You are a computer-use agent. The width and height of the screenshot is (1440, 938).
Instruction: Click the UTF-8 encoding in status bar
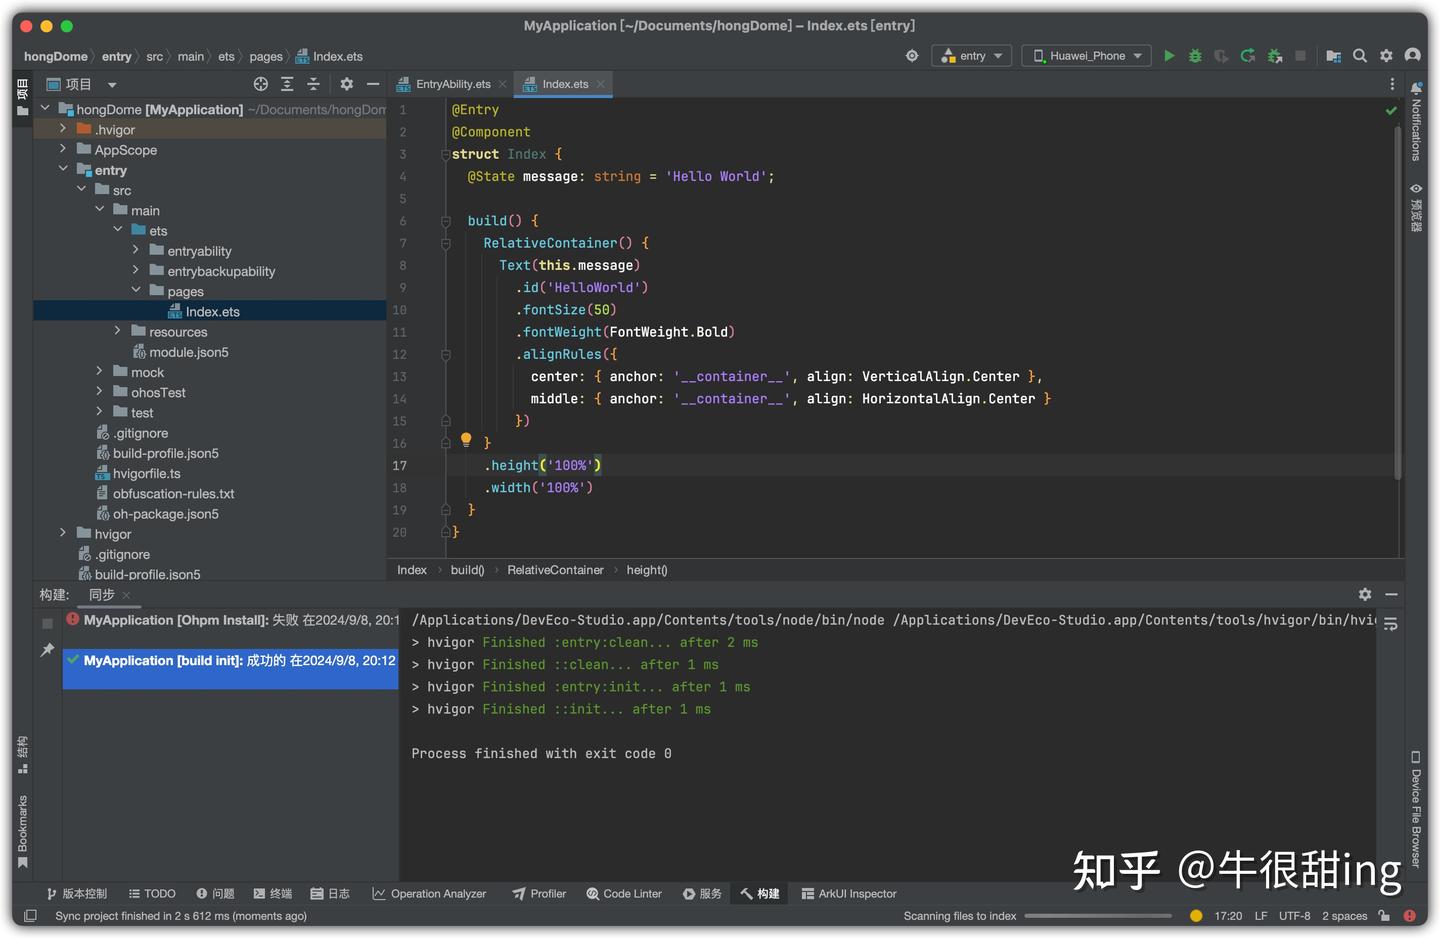(x=1294, y=916)
